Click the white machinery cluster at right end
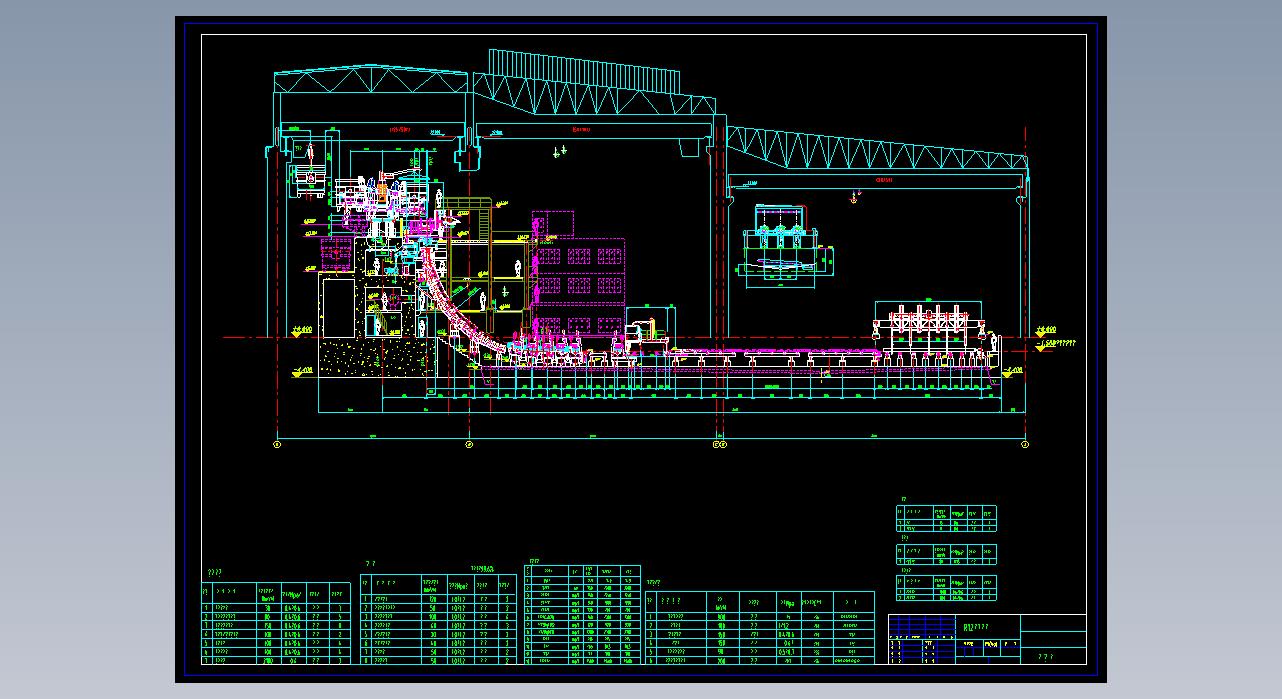The height and width of the screenshot is (699, 1282). pyautogui.click(x=930, y=325)
